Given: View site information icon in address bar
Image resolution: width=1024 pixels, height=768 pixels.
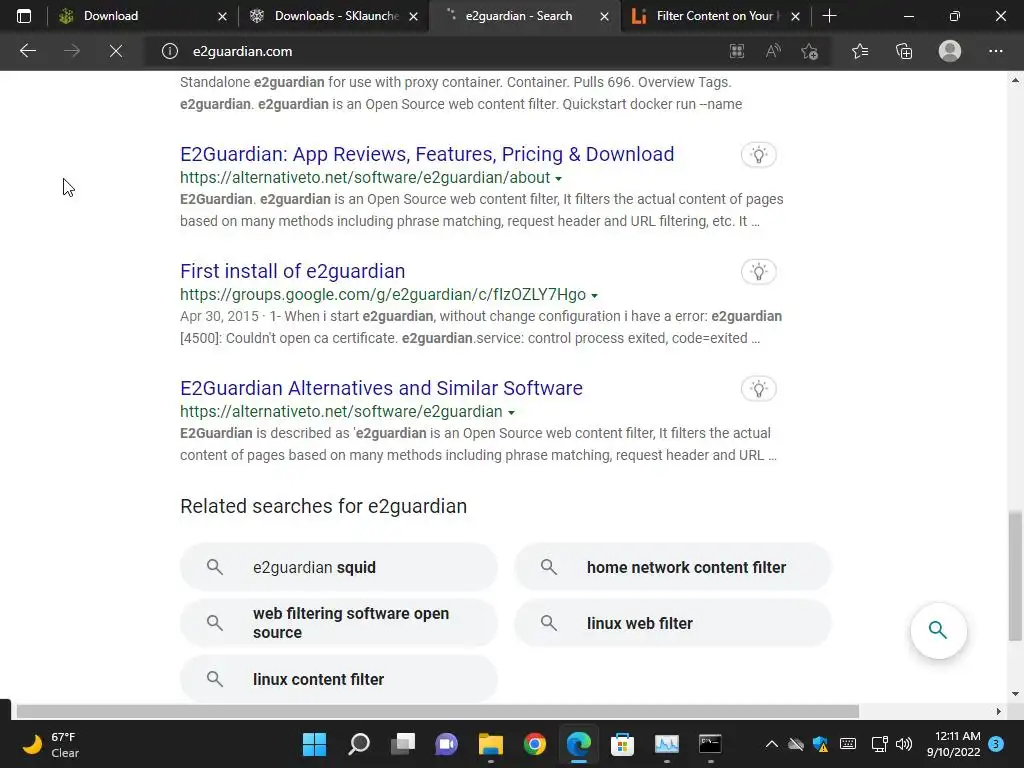Looking at the screenshot, I should (170, 51).
